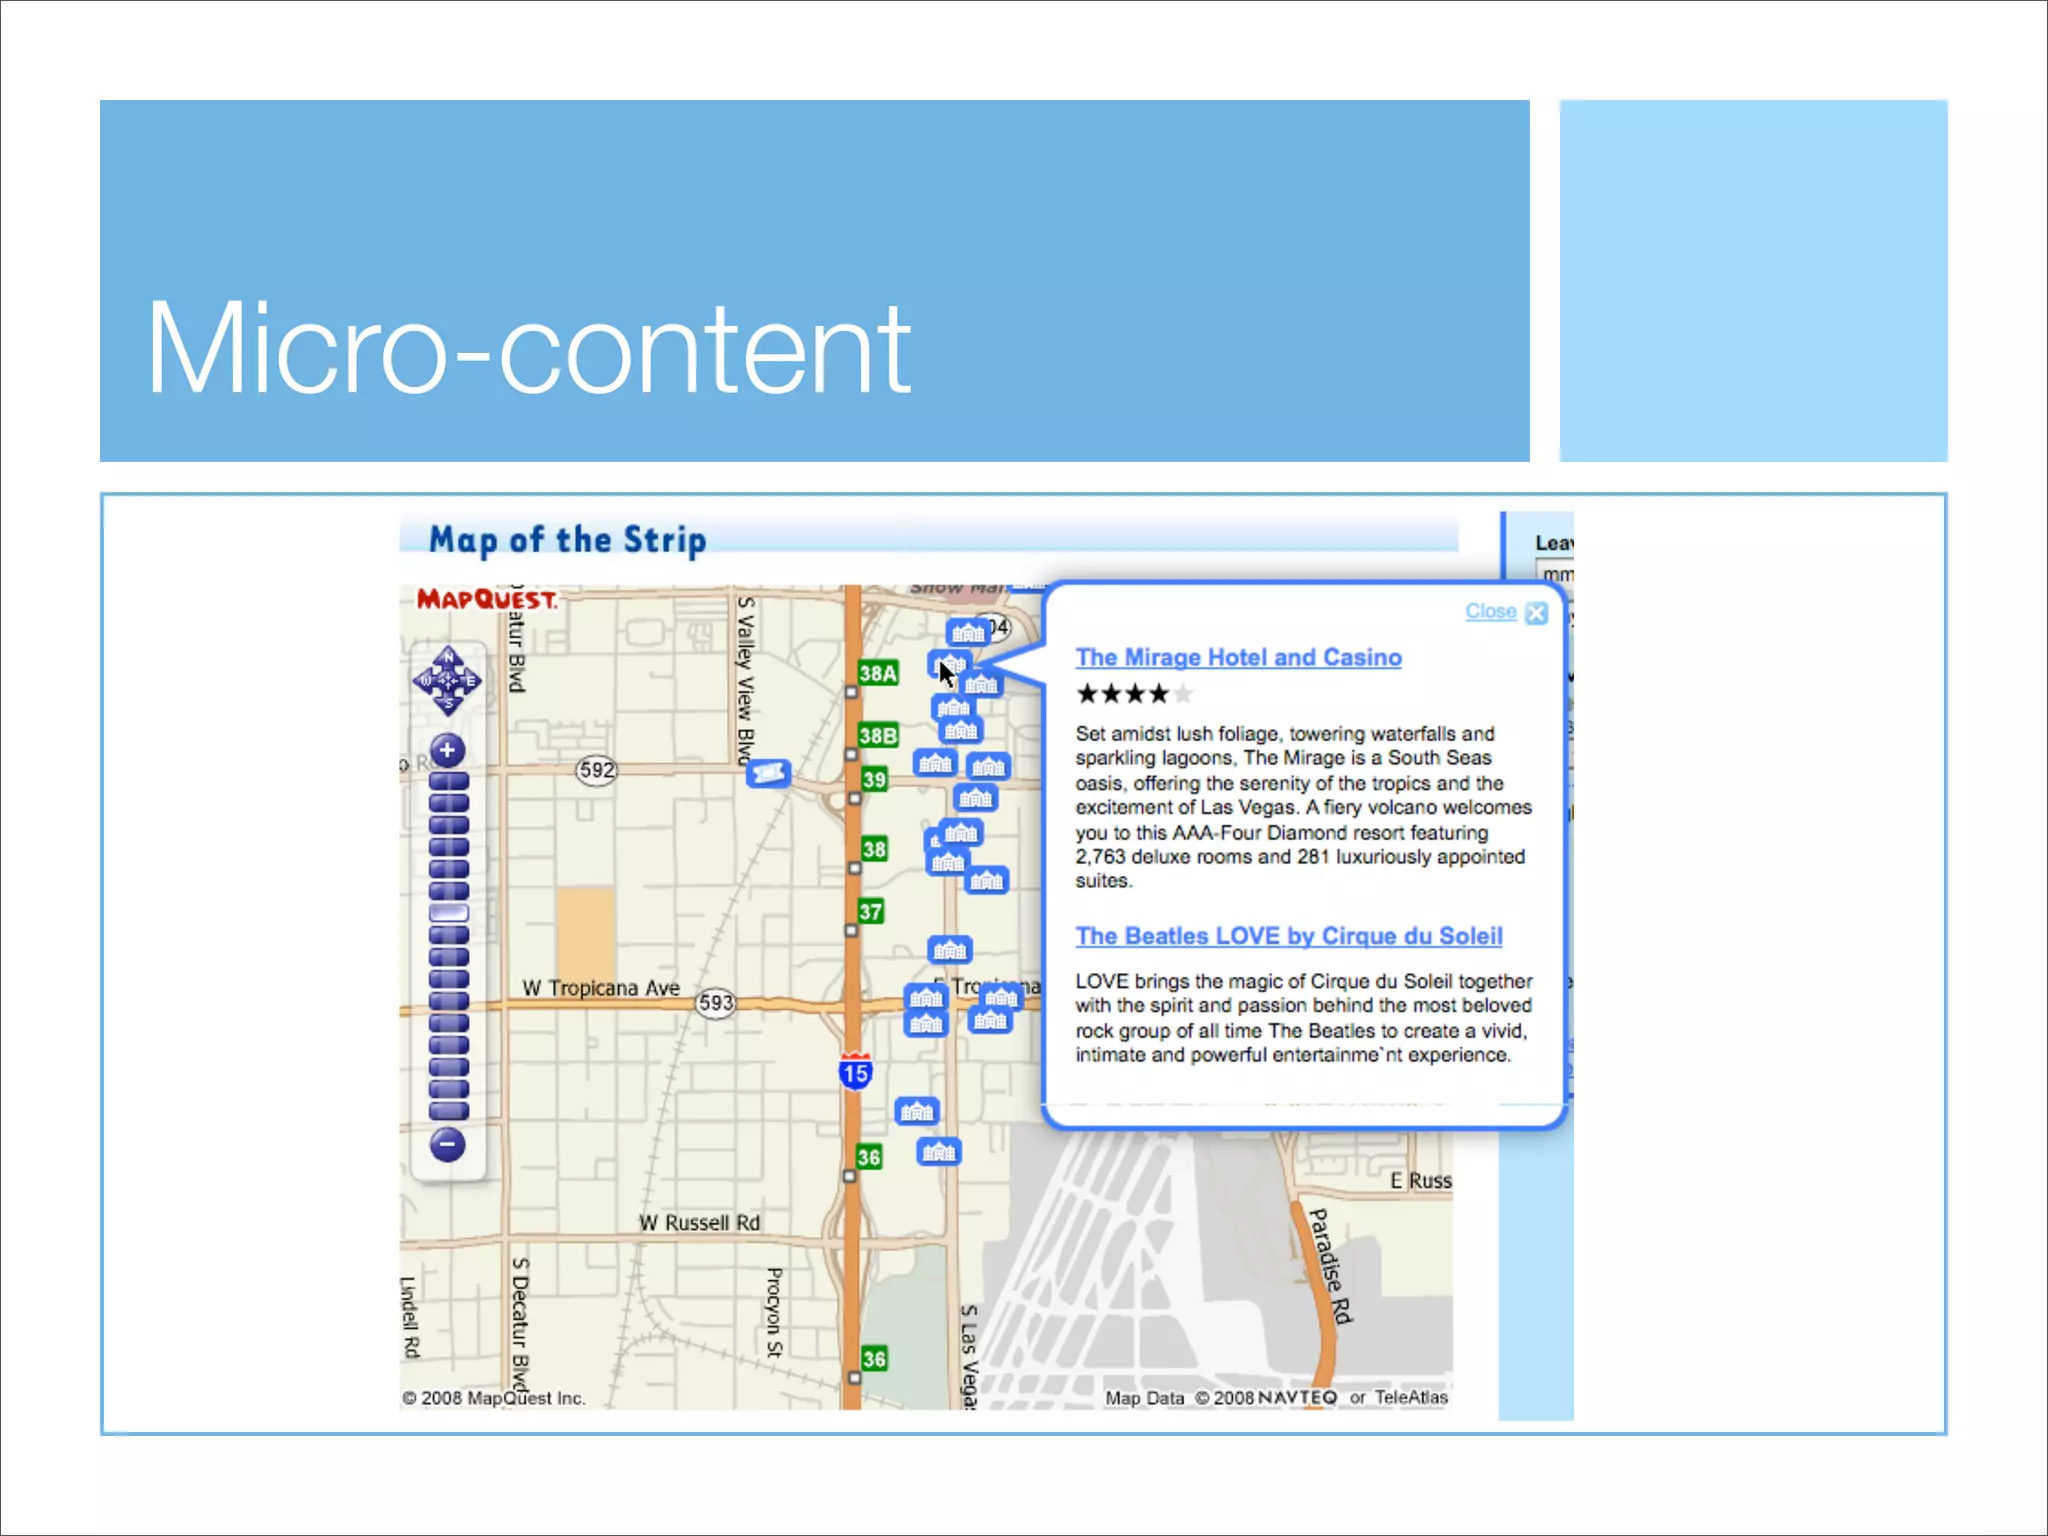The width and height of the screenshot is (2048, 1536).
Task: Click the highlighted current zoom level on slider
Action: 448,912
